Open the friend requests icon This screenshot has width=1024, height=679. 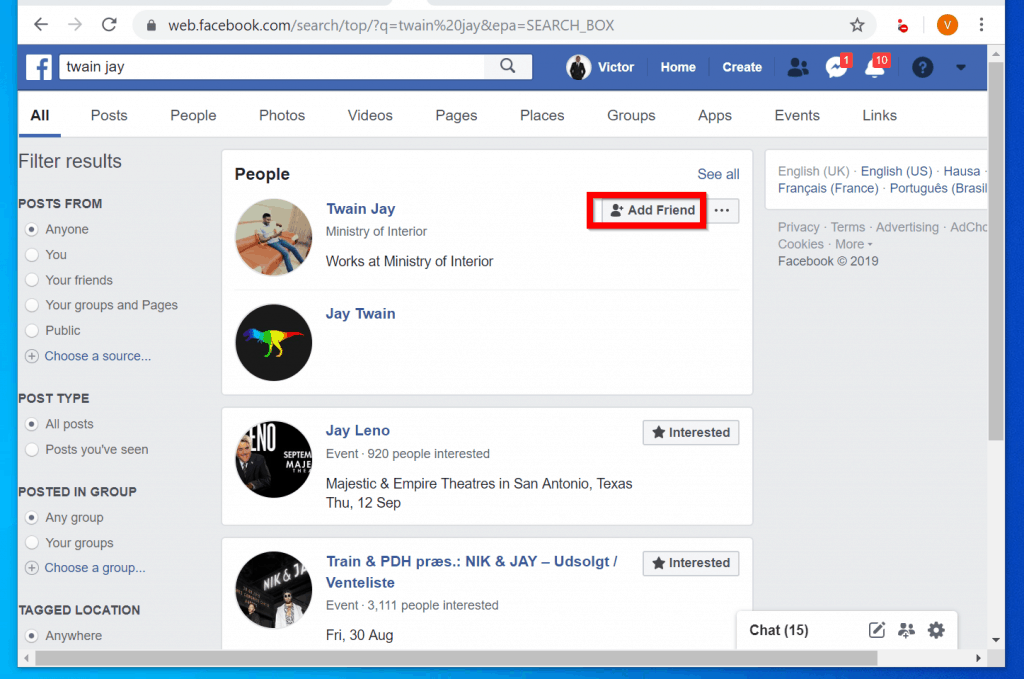(797, 67)
